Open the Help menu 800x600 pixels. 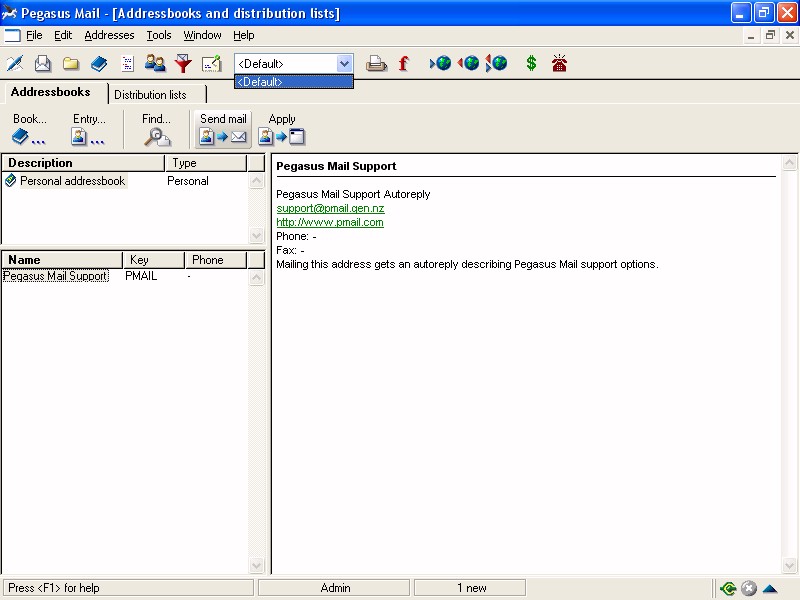pyautogui.click(x=243, y=35)
